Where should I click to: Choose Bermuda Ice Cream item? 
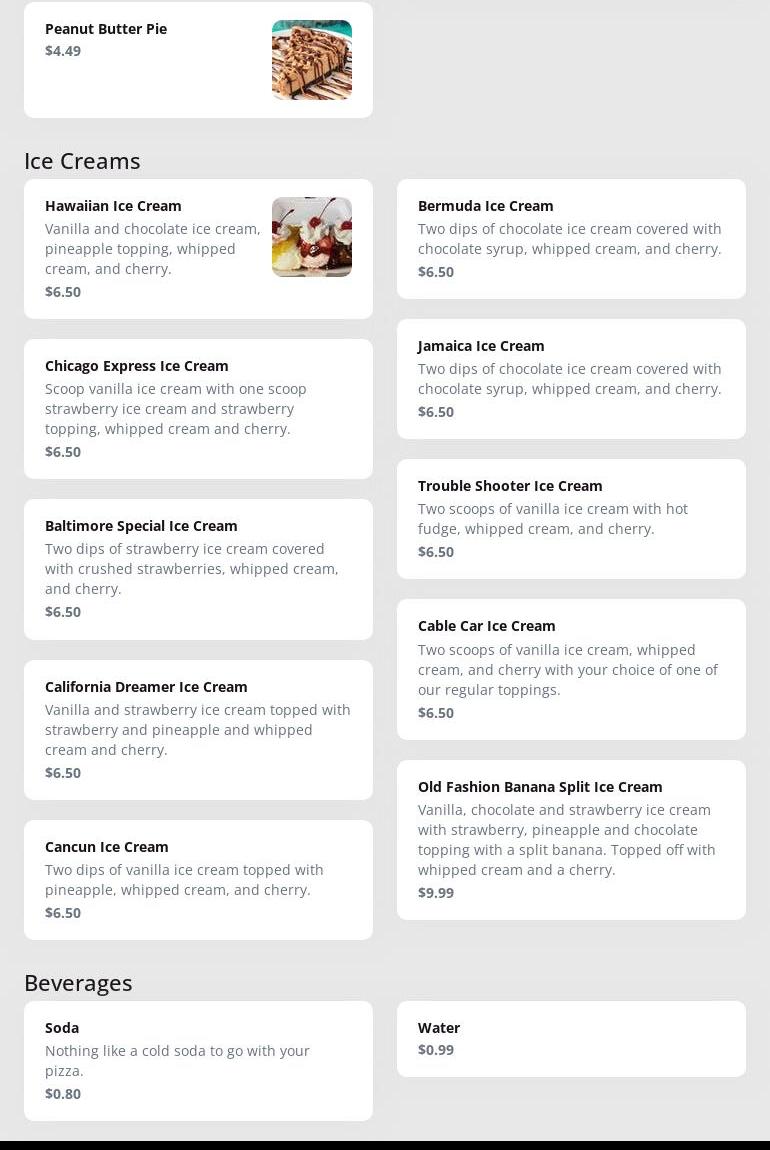(570, 238)
